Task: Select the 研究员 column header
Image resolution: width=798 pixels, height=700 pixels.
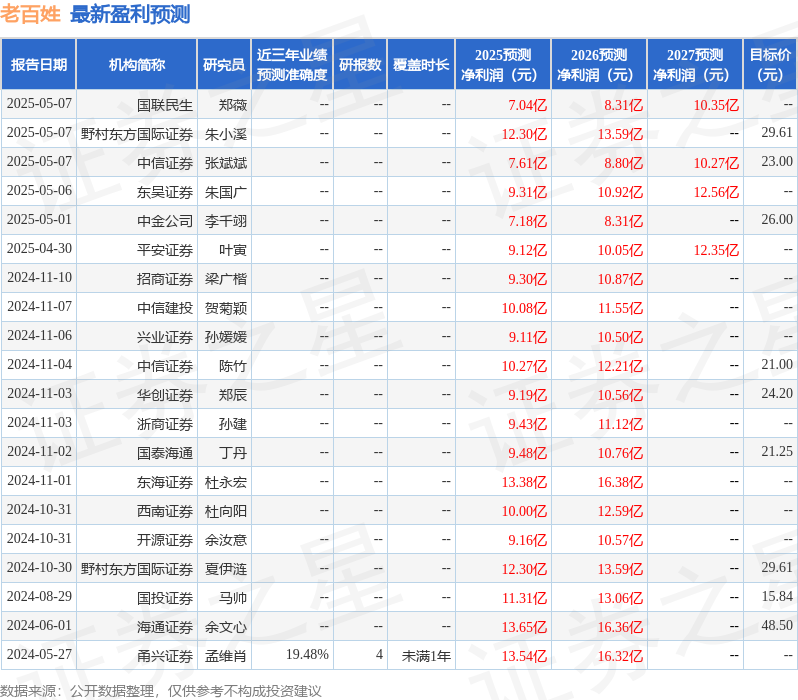Action: tap(224, 65)
